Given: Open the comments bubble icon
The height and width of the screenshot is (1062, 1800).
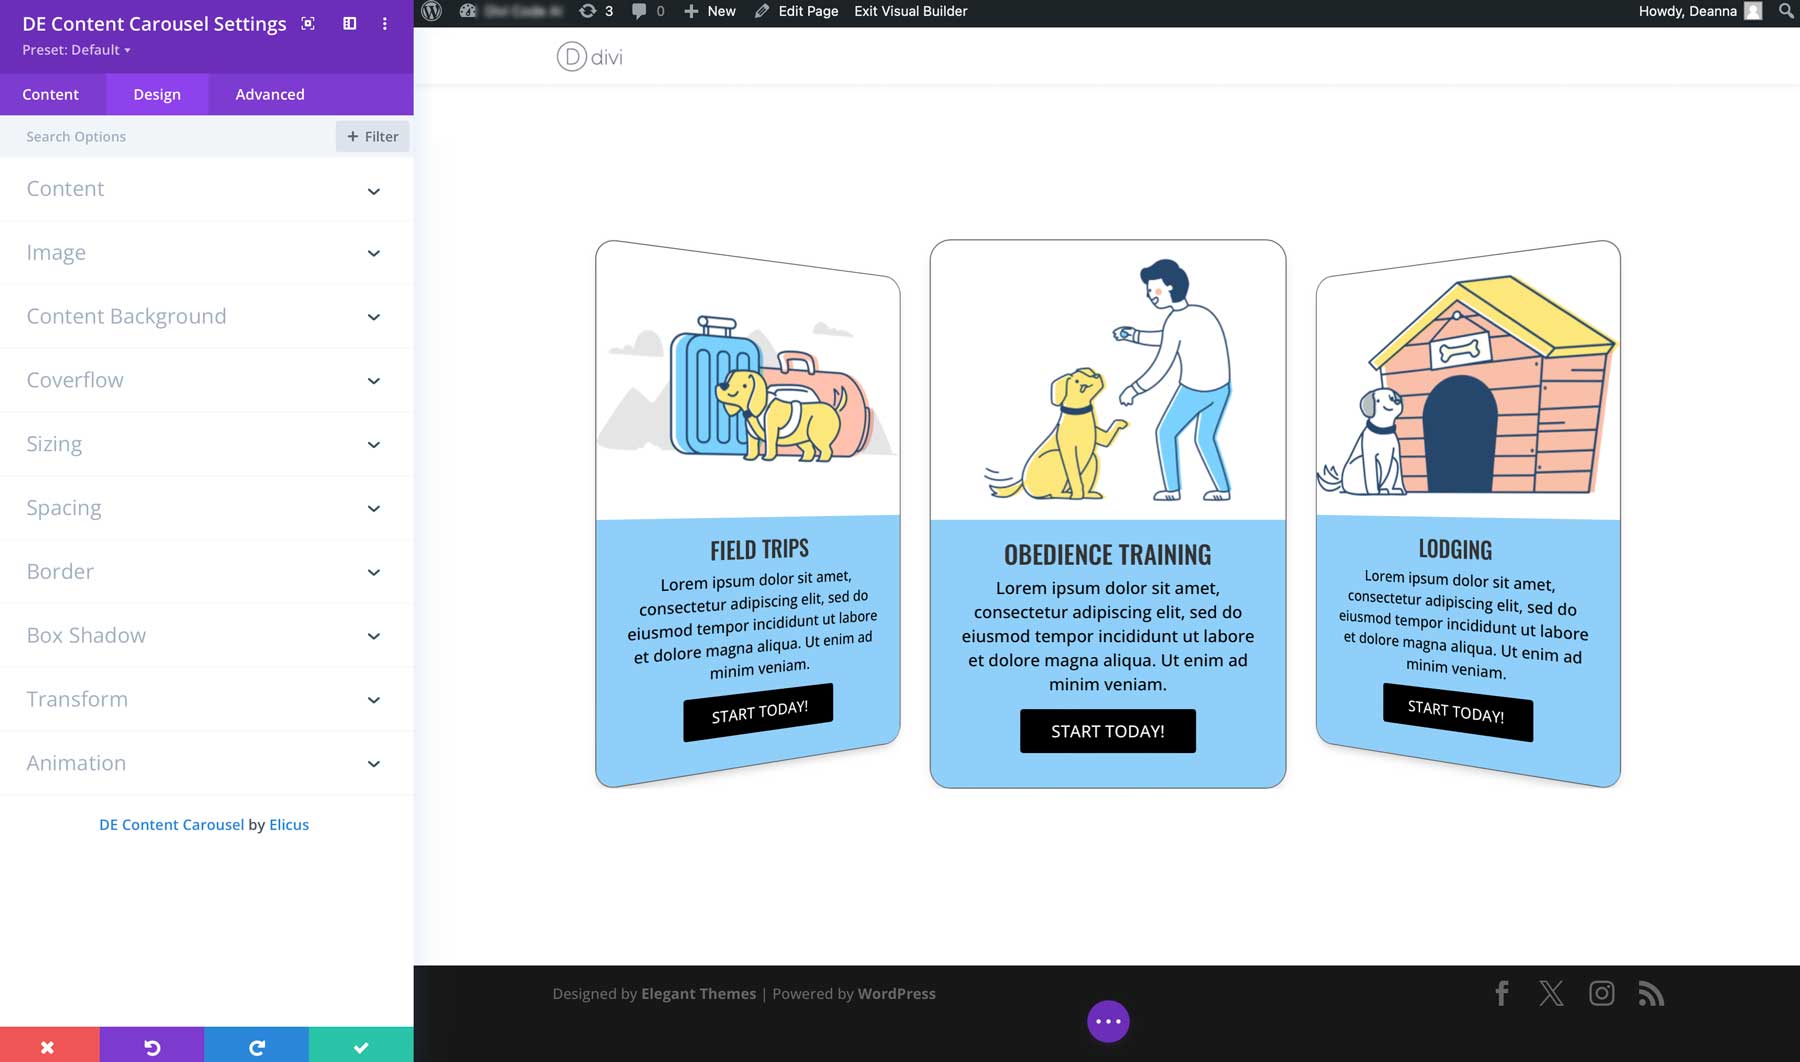Looking at the screenshot, I should click(639, 11).
